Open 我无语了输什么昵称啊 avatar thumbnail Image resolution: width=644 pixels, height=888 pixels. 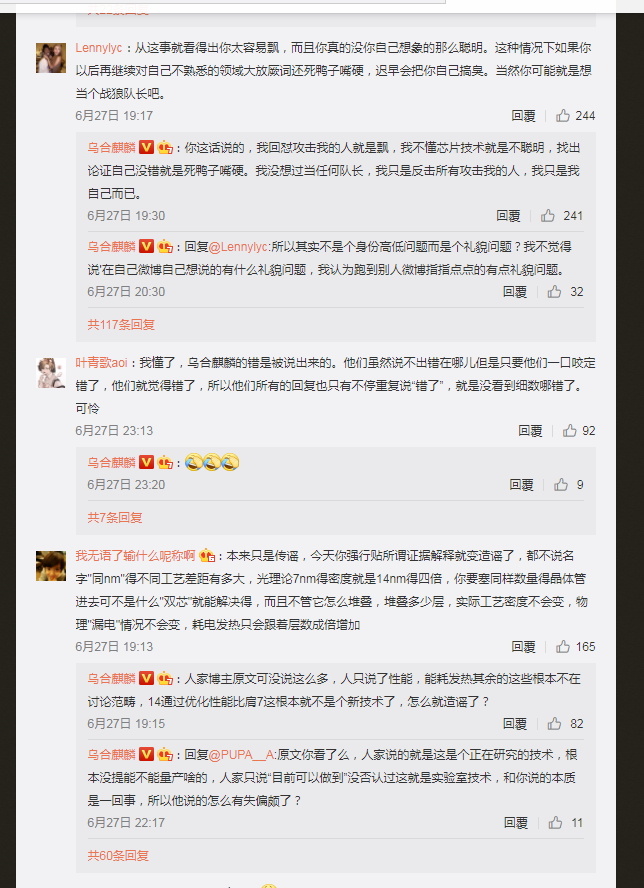tap(51, 565)
